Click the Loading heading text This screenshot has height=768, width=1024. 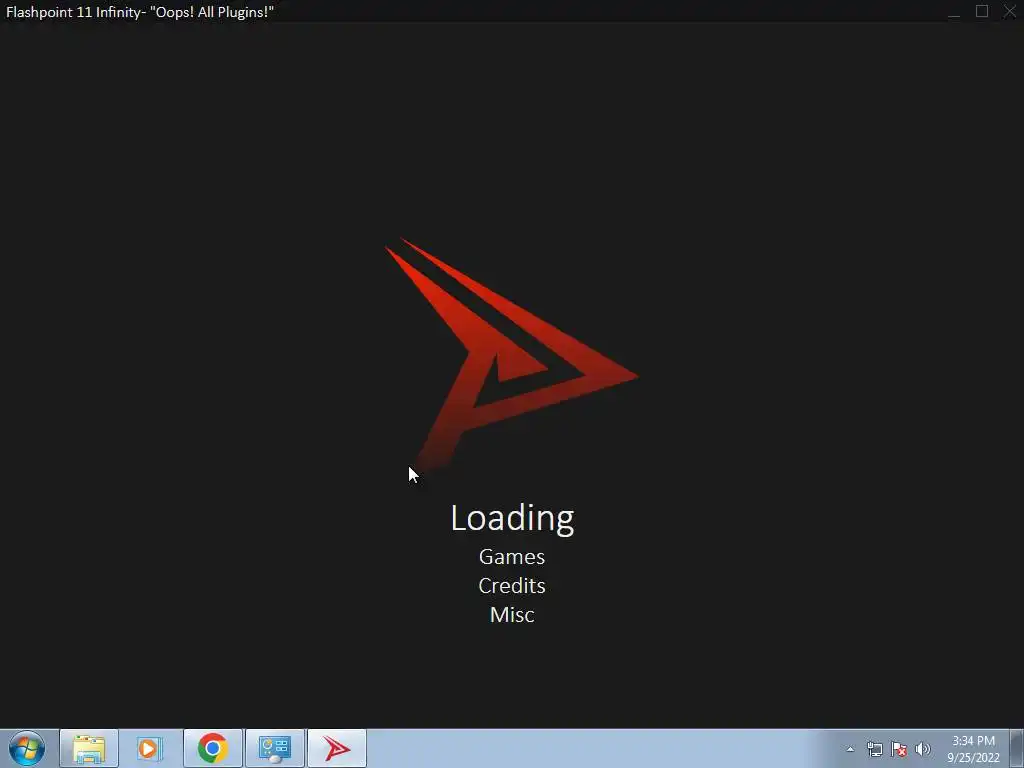[x=513, y=518]
